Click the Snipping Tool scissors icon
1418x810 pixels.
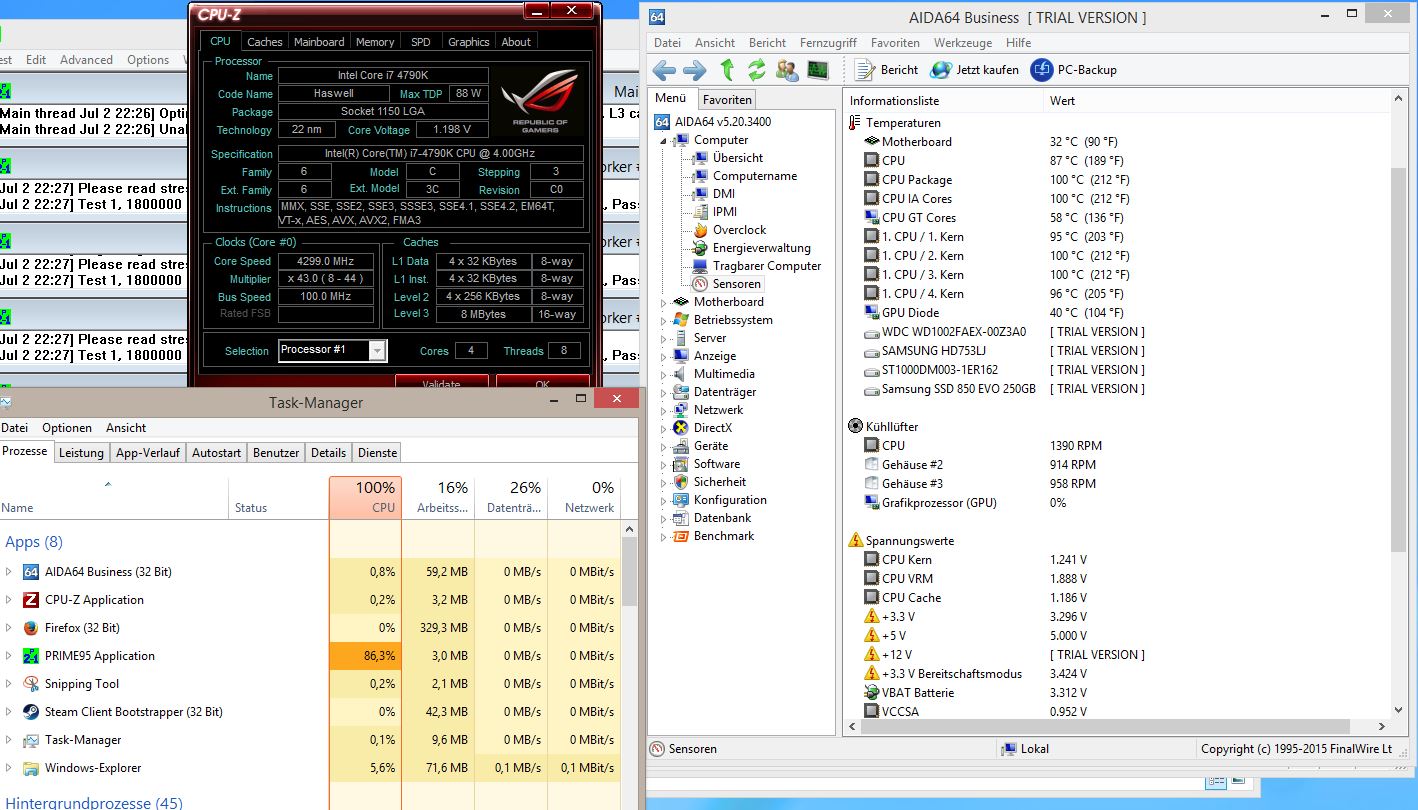coord(30,684)
